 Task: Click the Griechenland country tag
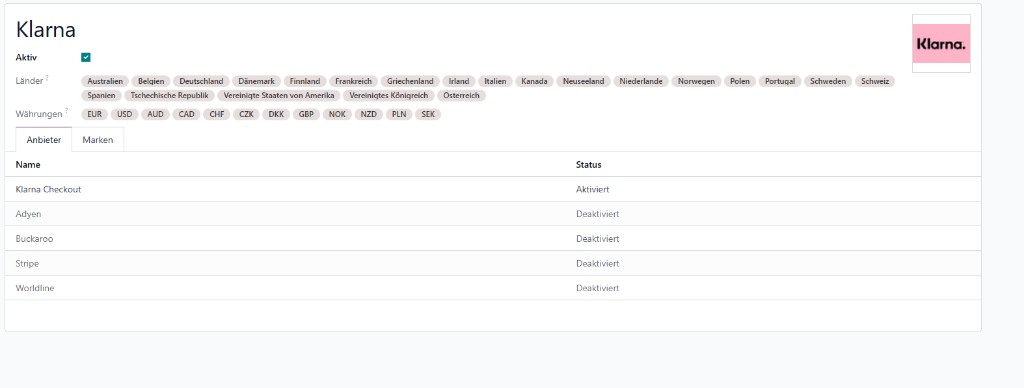pyautogui.click(x=410, y=82)
